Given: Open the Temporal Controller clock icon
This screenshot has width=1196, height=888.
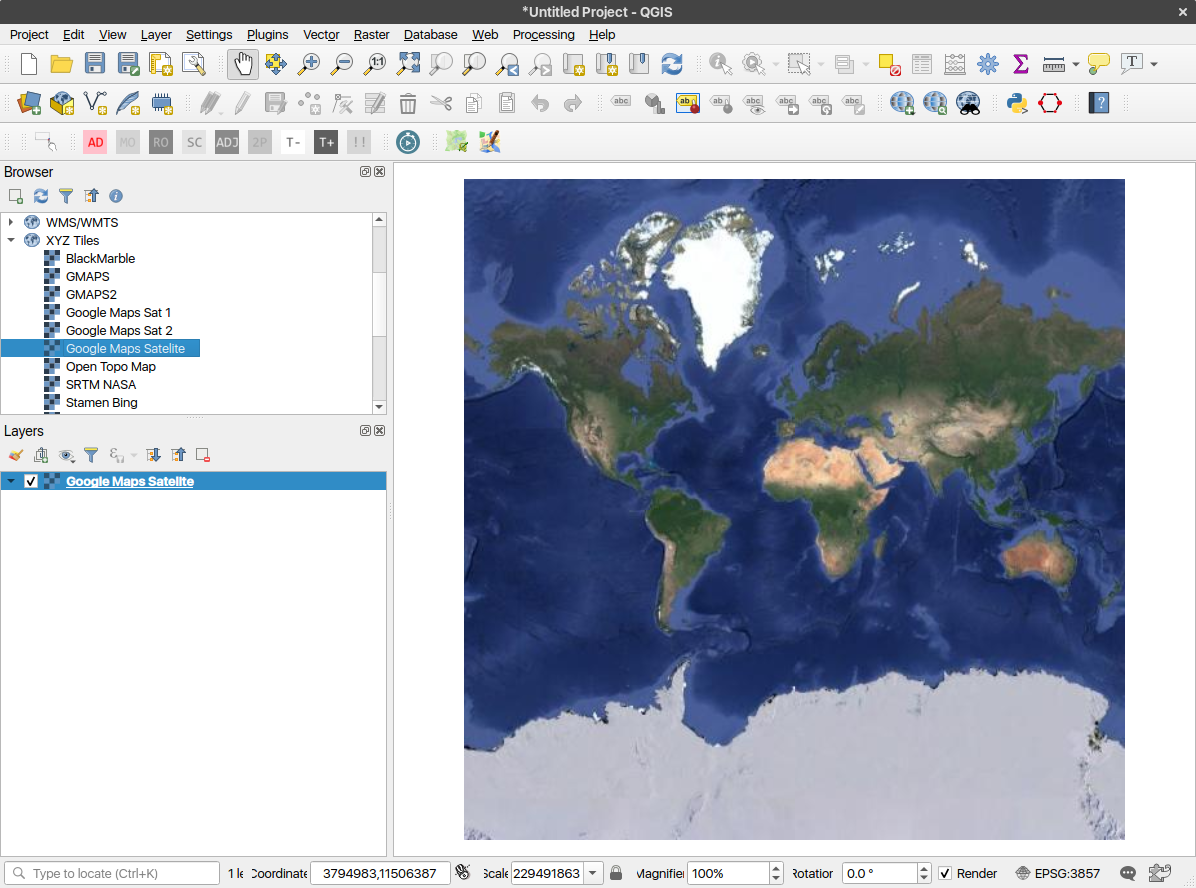Looking at the screenshot, I should 408,142.
